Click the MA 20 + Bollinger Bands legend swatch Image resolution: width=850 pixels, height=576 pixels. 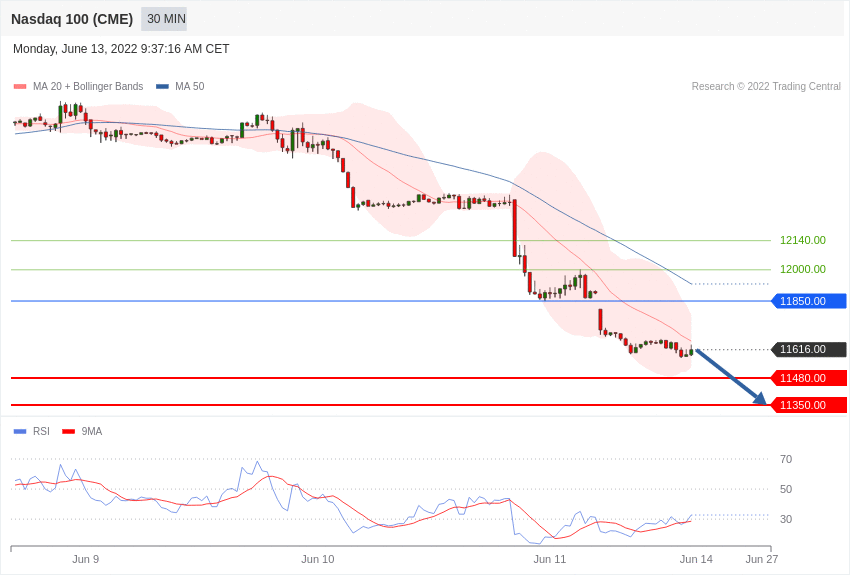pyautogui.click(x=20, y=86)
